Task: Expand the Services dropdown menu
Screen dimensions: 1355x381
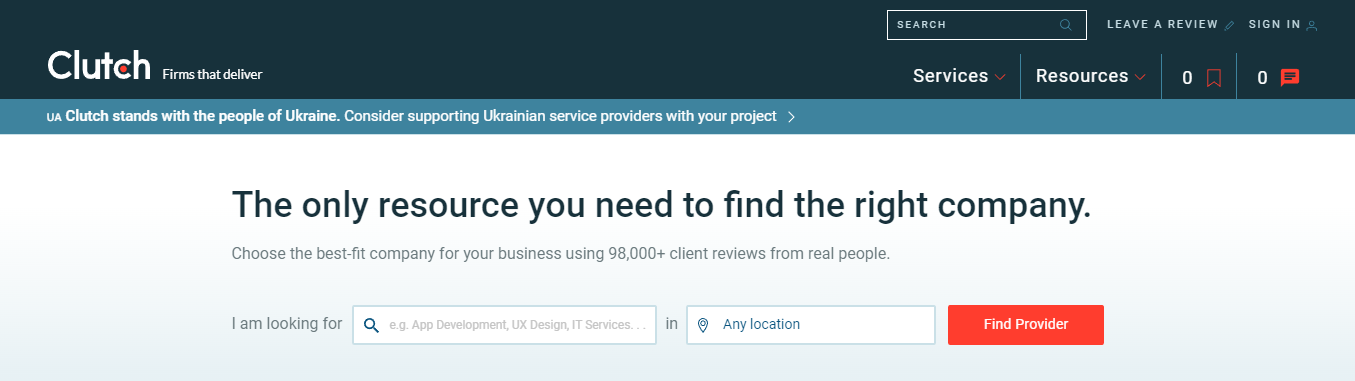Action: (959, 76)
